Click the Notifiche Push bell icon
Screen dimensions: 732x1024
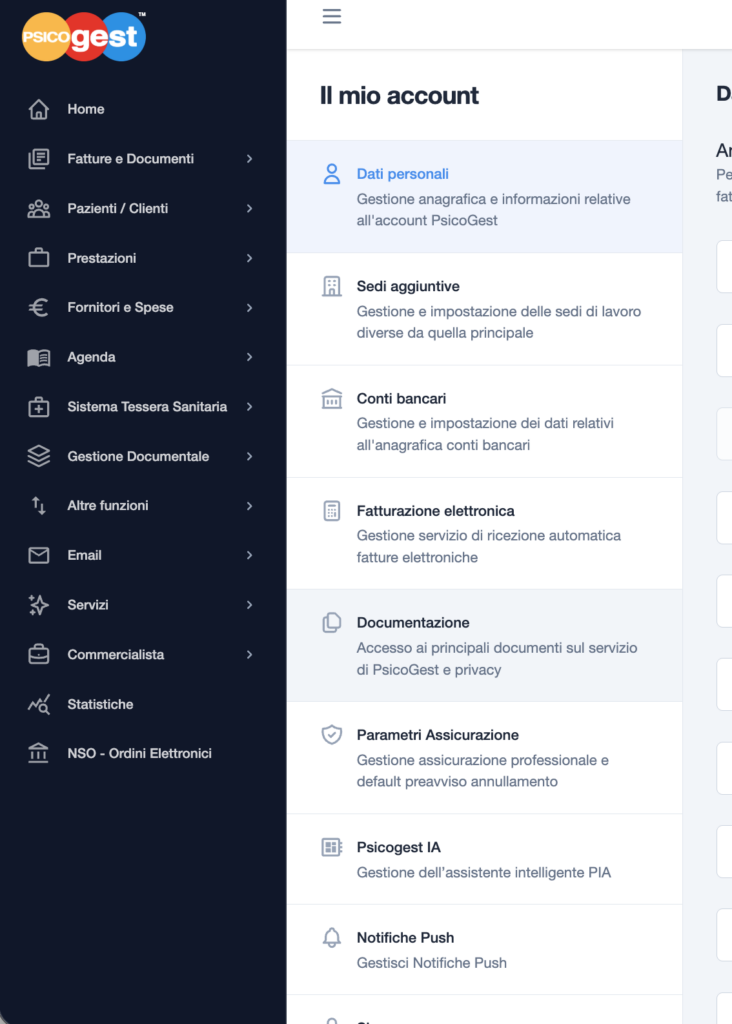pyautogui.click(x=332, y=938)
